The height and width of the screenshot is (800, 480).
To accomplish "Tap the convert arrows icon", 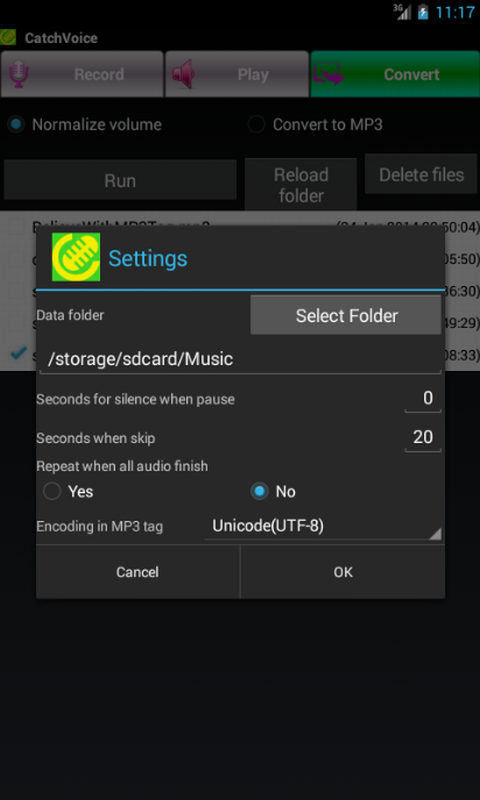I will point(328,74).
